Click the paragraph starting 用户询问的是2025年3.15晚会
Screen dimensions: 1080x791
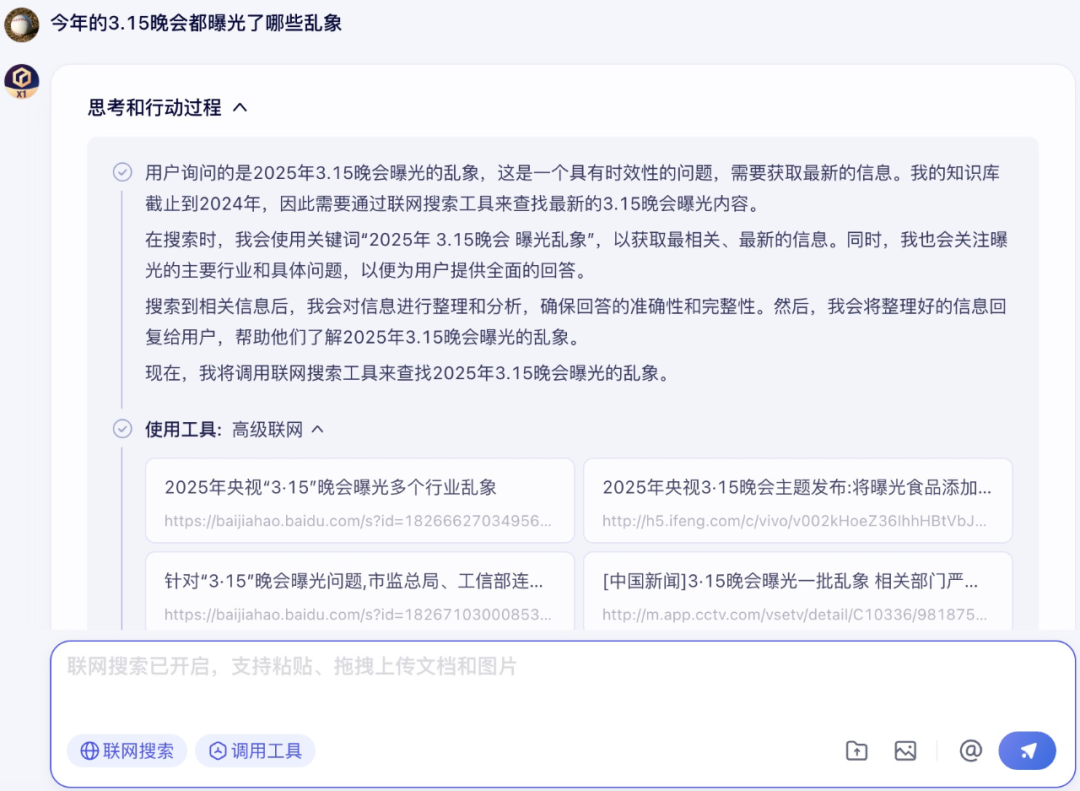point(572,188)
